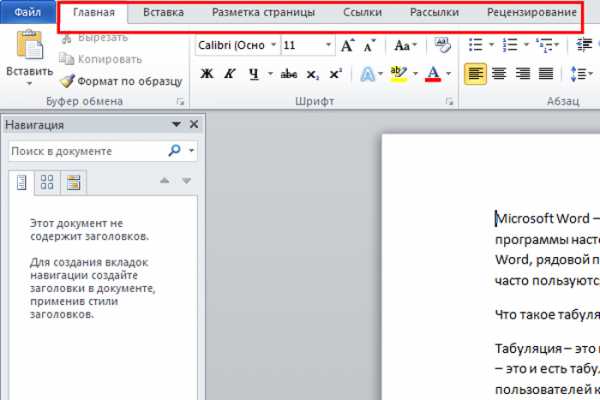Screen dimensions: 600x400
Task: Click the numbered list icon
Action: [510, 45]
